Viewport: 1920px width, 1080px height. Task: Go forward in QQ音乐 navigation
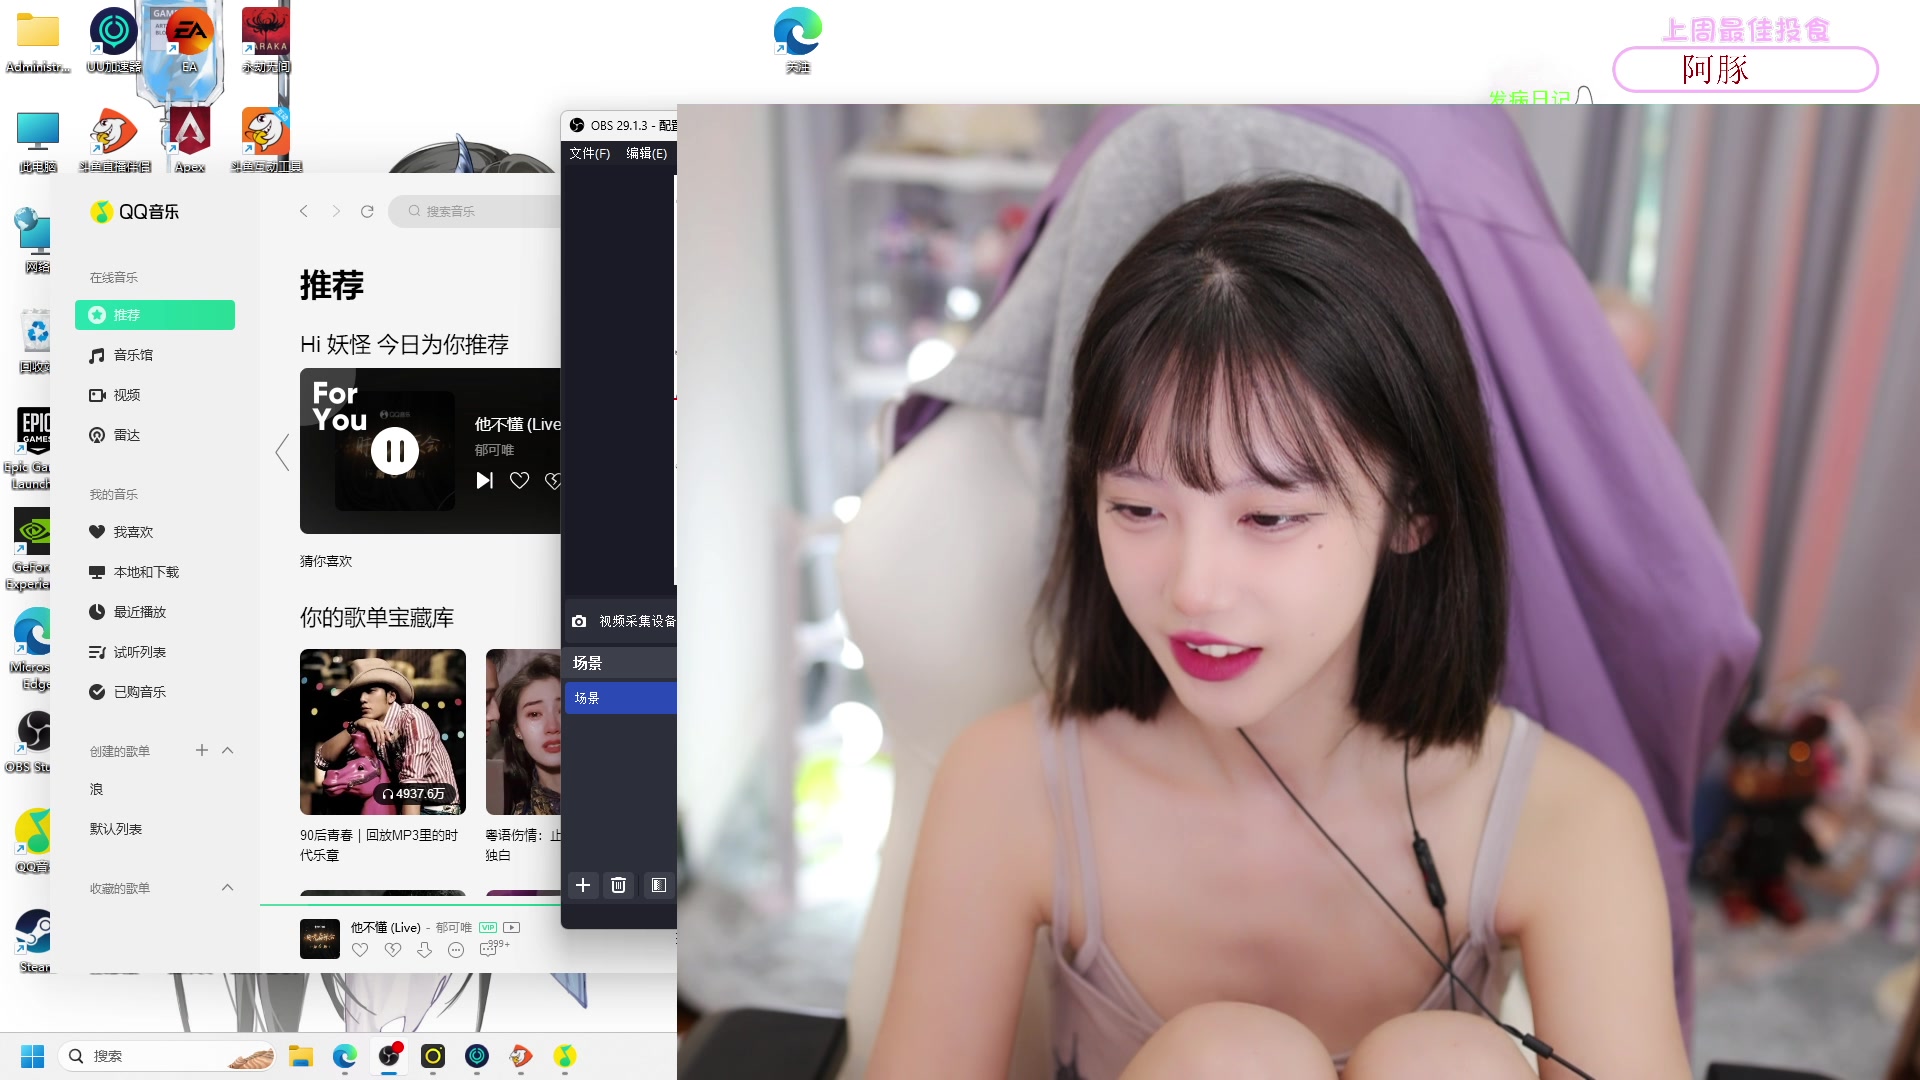(336, 211)
